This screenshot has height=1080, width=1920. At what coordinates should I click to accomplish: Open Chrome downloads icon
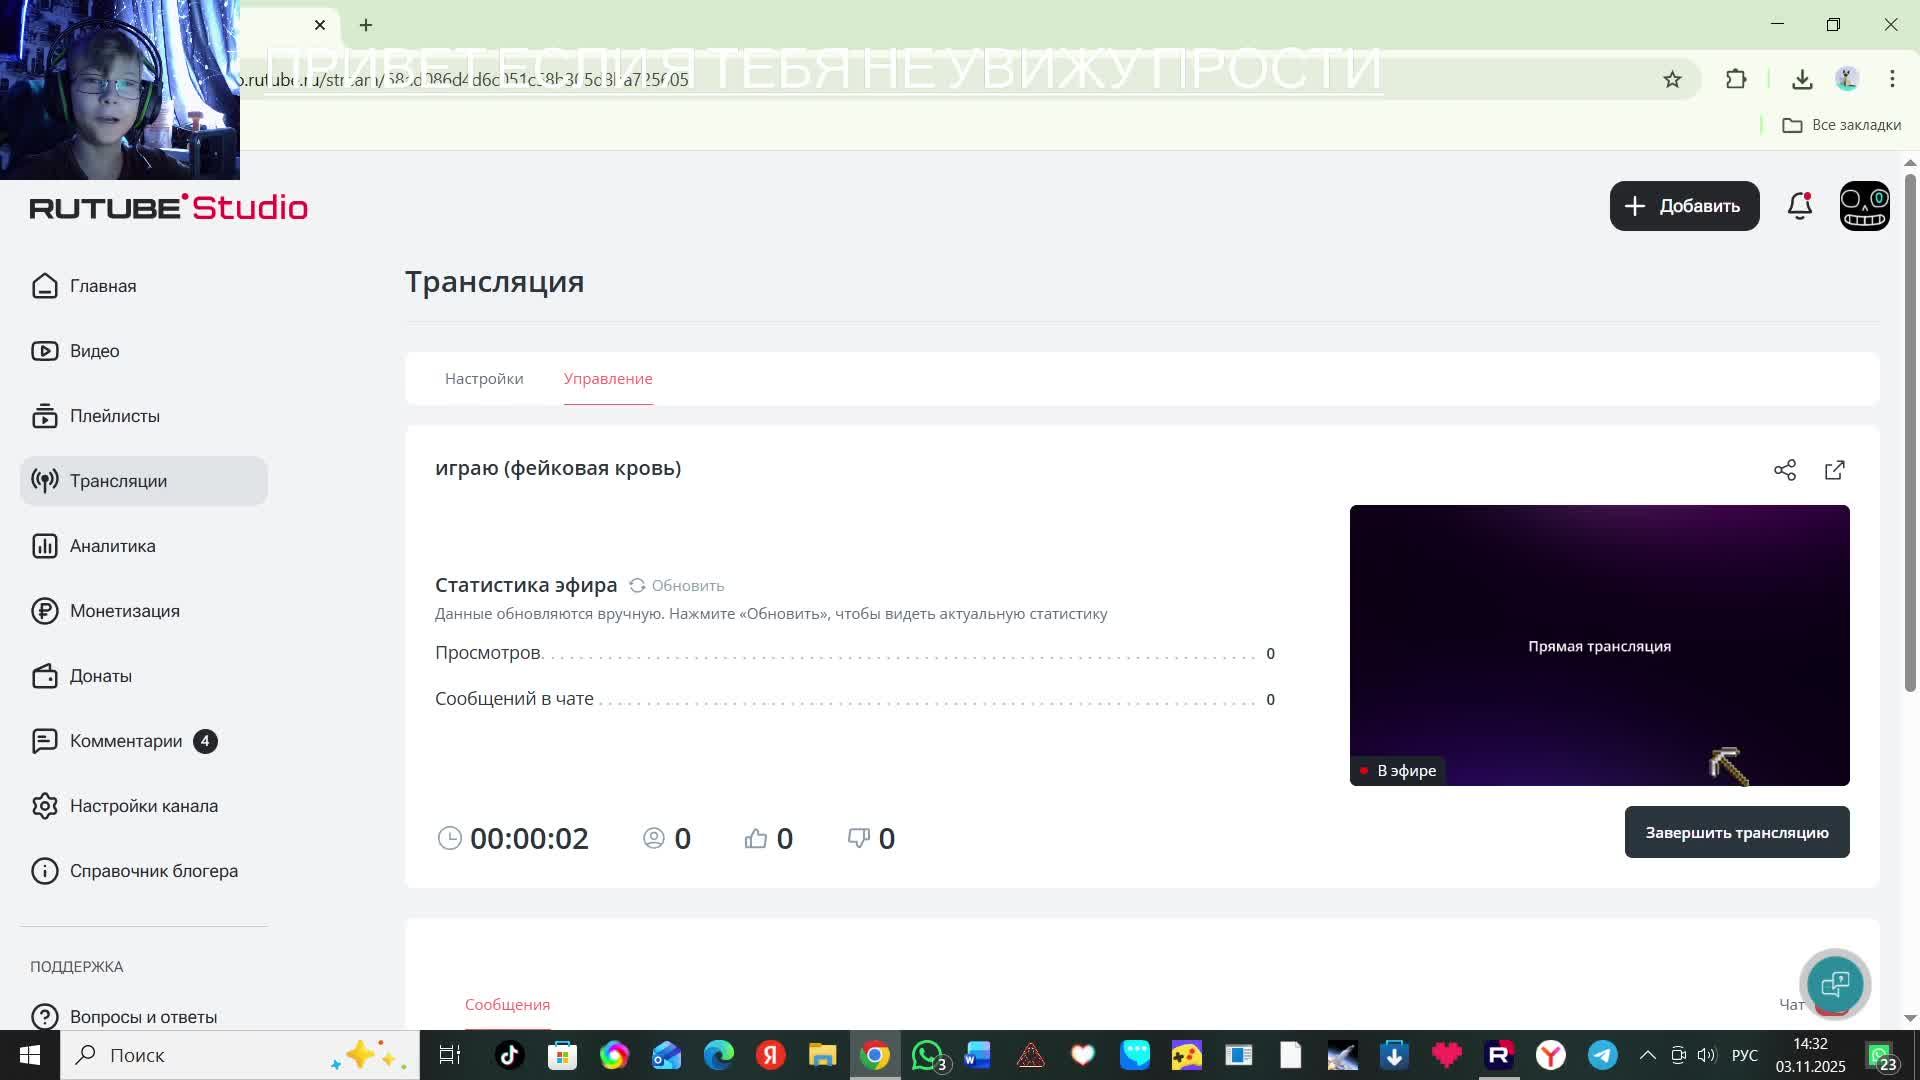pyautogui.click(x=1802, y=80)
